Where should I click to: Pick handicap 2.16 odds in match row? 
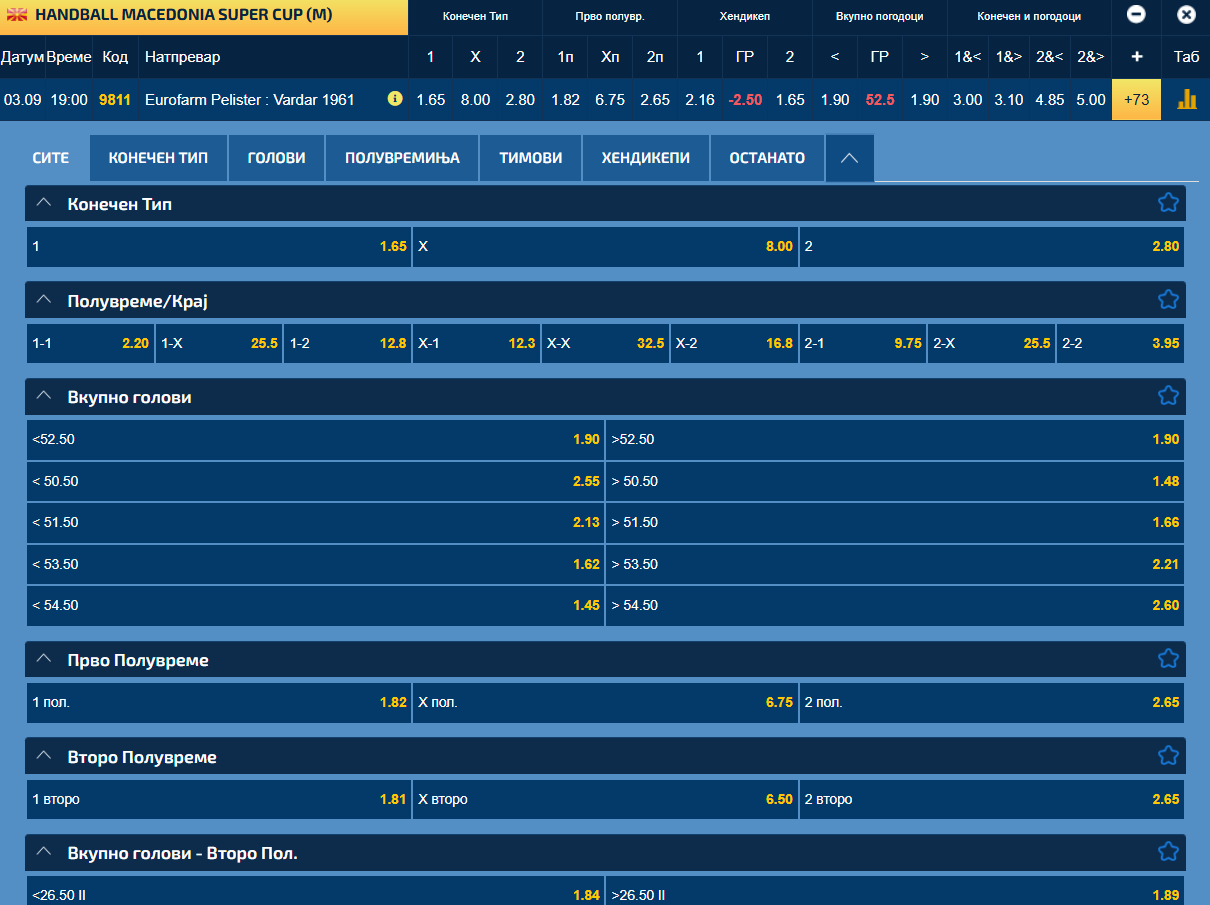(x=700, y=99)
